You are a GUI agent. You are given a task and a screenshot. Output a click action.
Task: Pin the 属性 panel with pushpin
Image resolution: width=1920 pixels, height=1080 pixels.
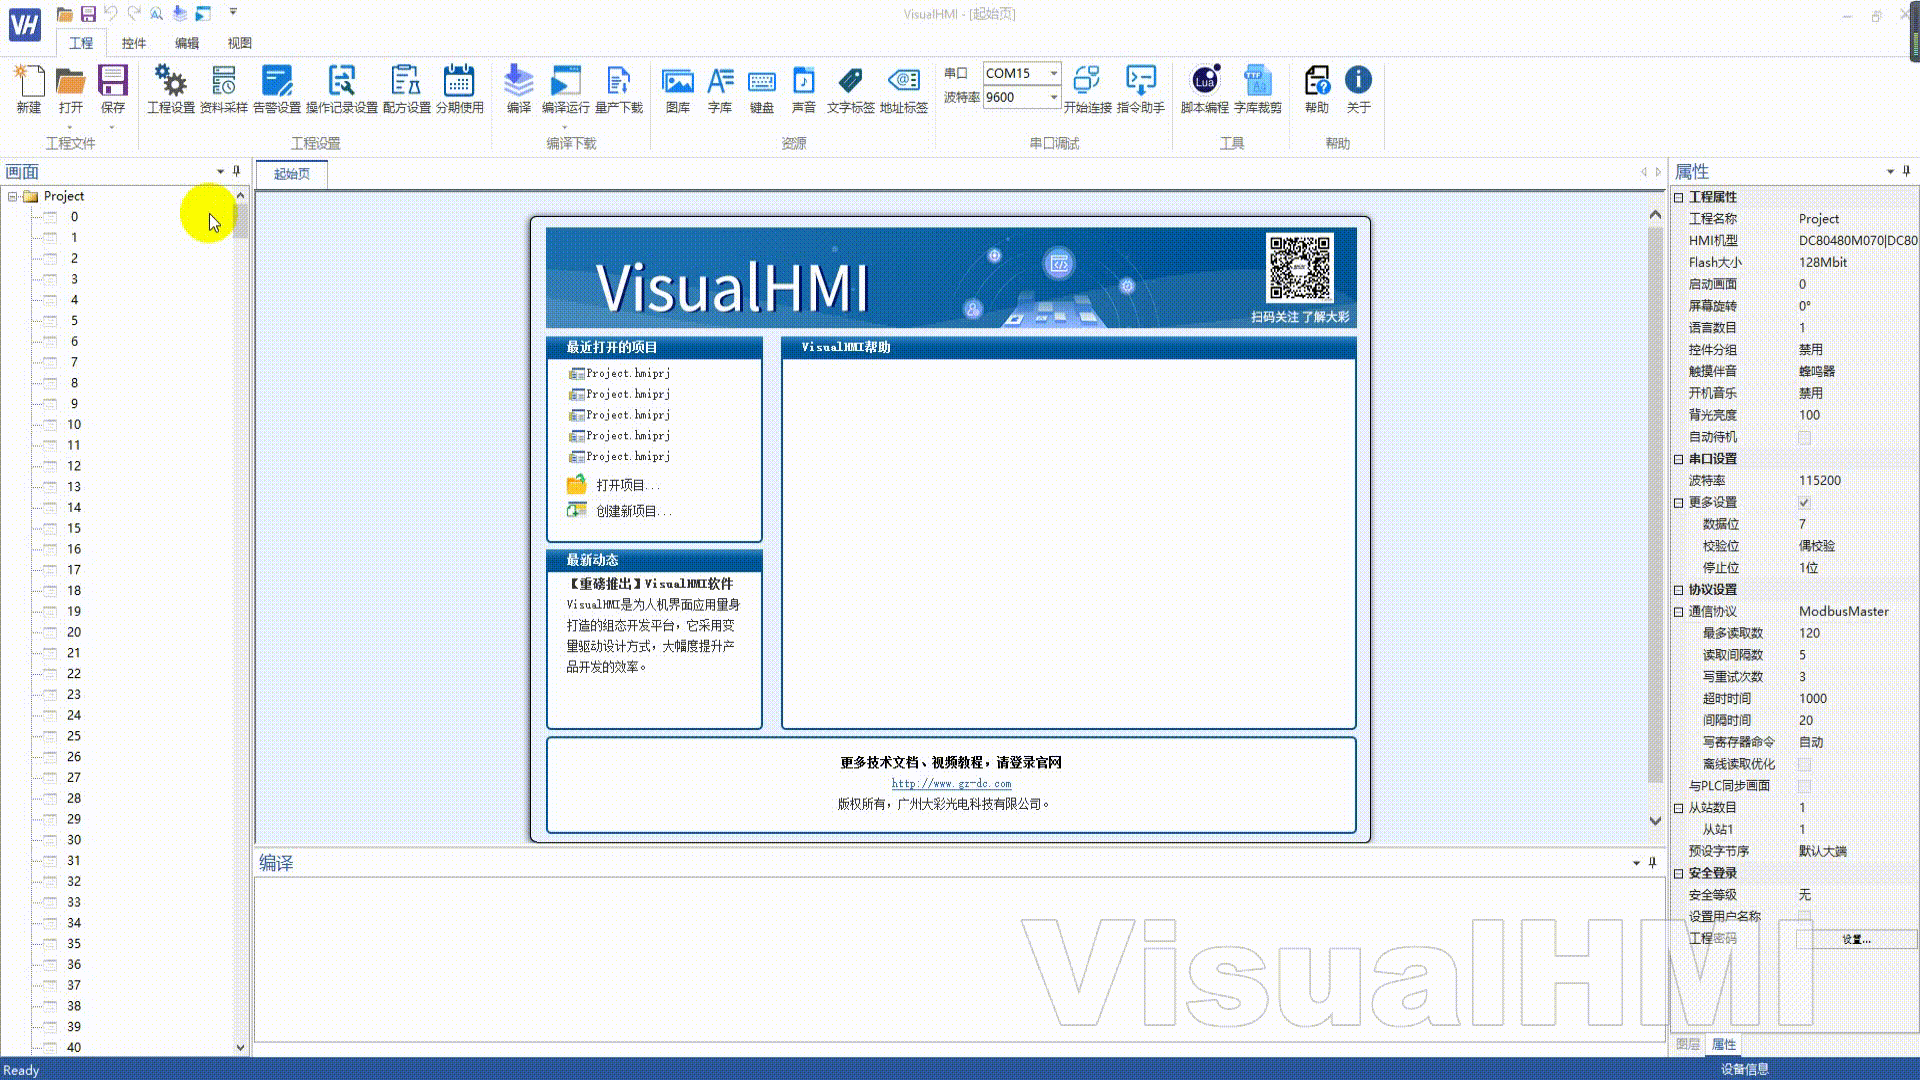pos(1907,172)
